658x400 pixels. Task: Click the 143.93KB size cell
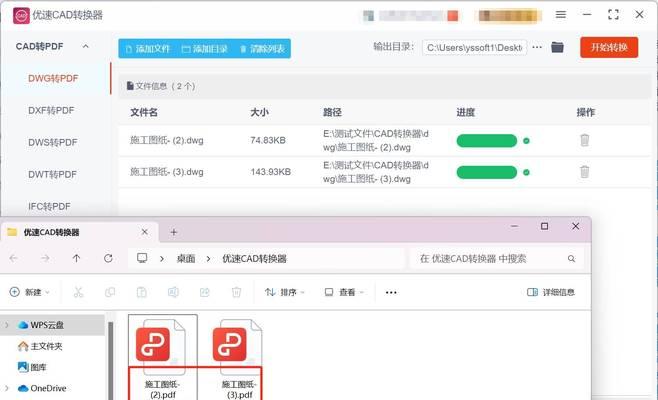click(x=271, y=172)
